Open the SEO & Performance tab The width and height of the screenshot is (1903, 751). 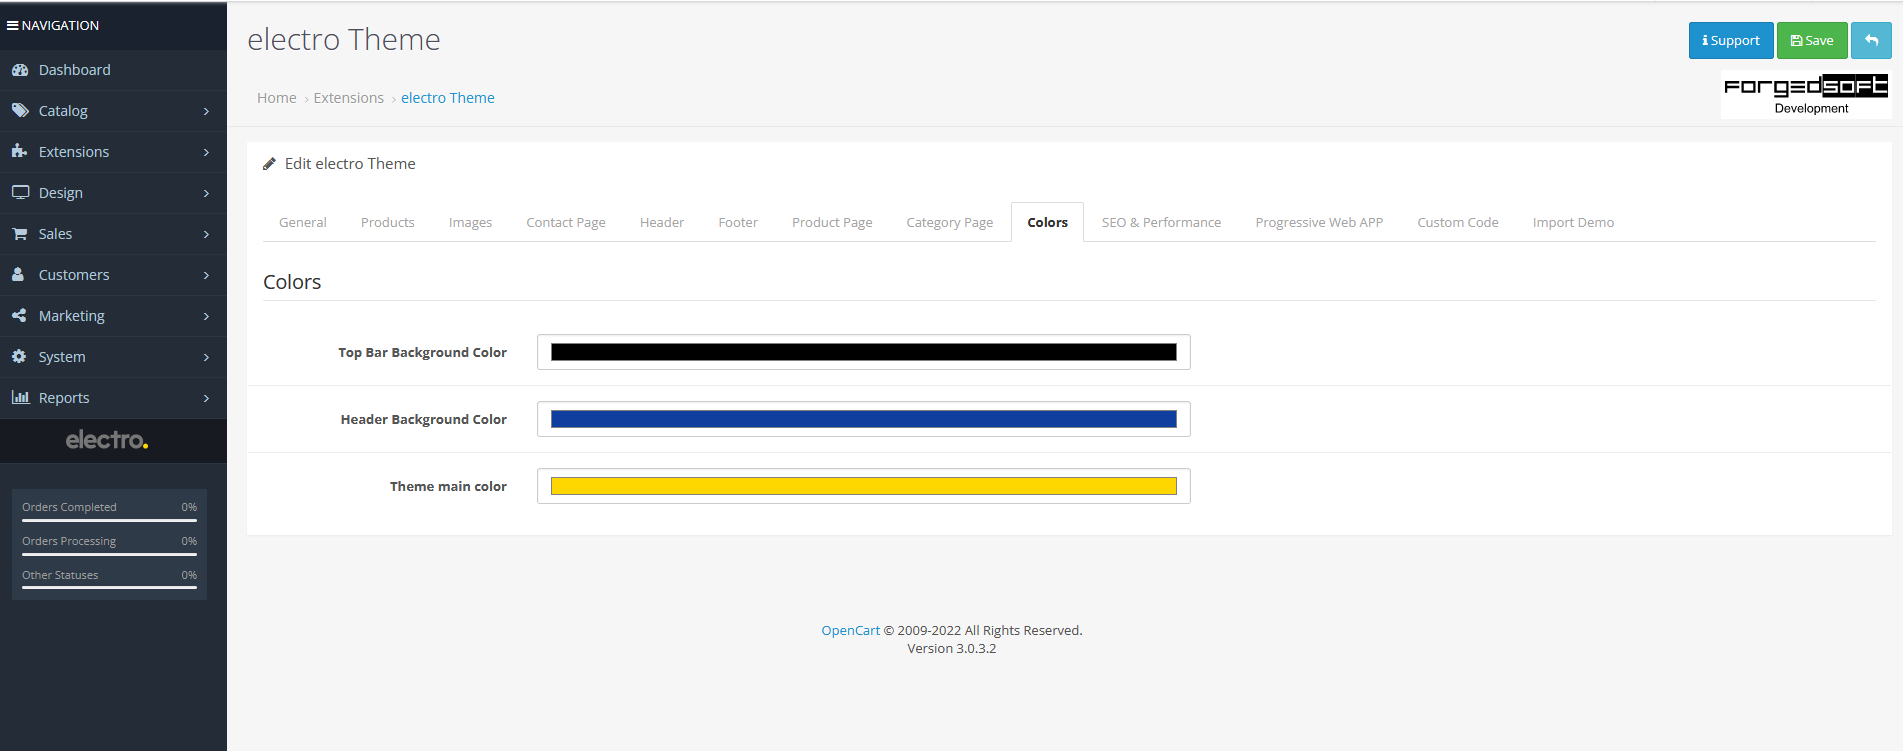pos(1161,222)
